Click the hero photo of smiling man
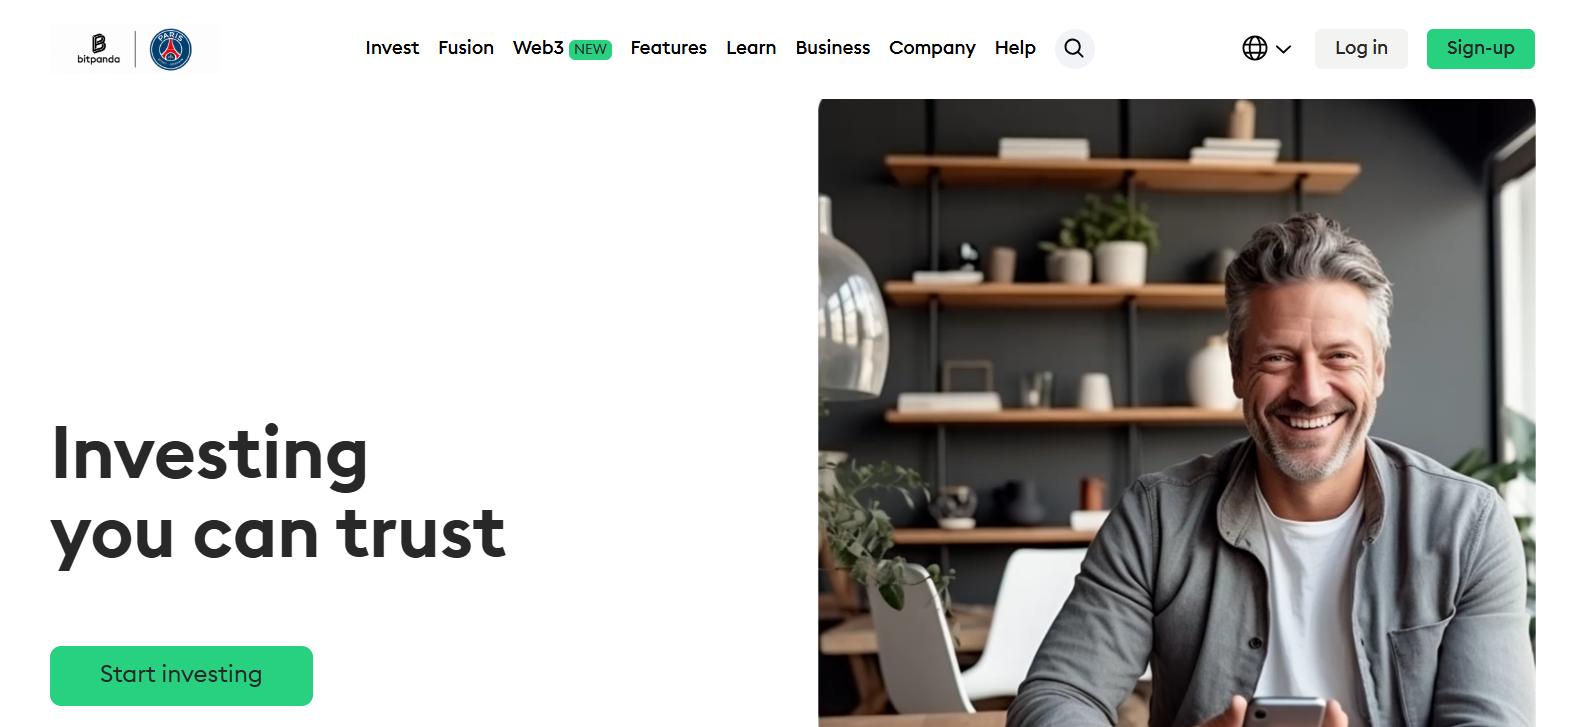Viewport: 1584px width, 727px height. (1176, 412)
